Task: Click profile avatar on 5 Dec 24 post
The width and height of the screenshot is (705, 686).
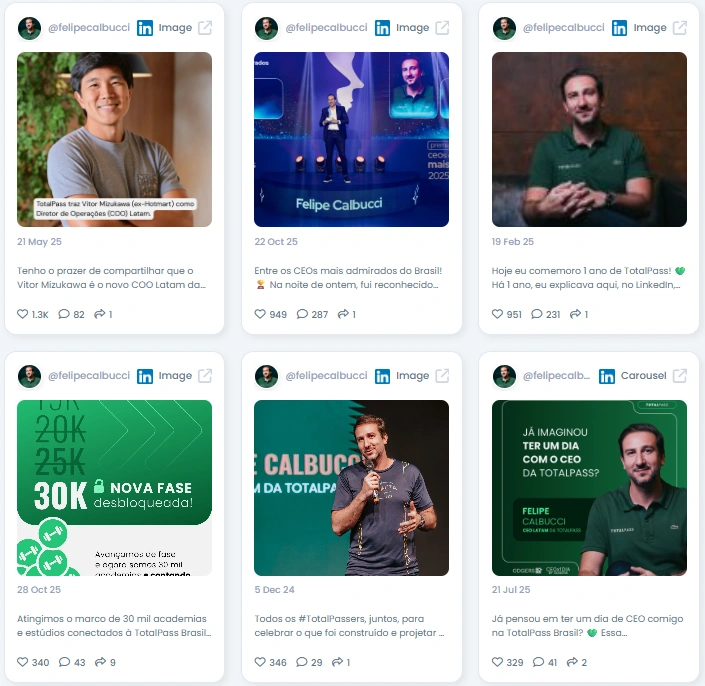Action: tap(266, 376)
